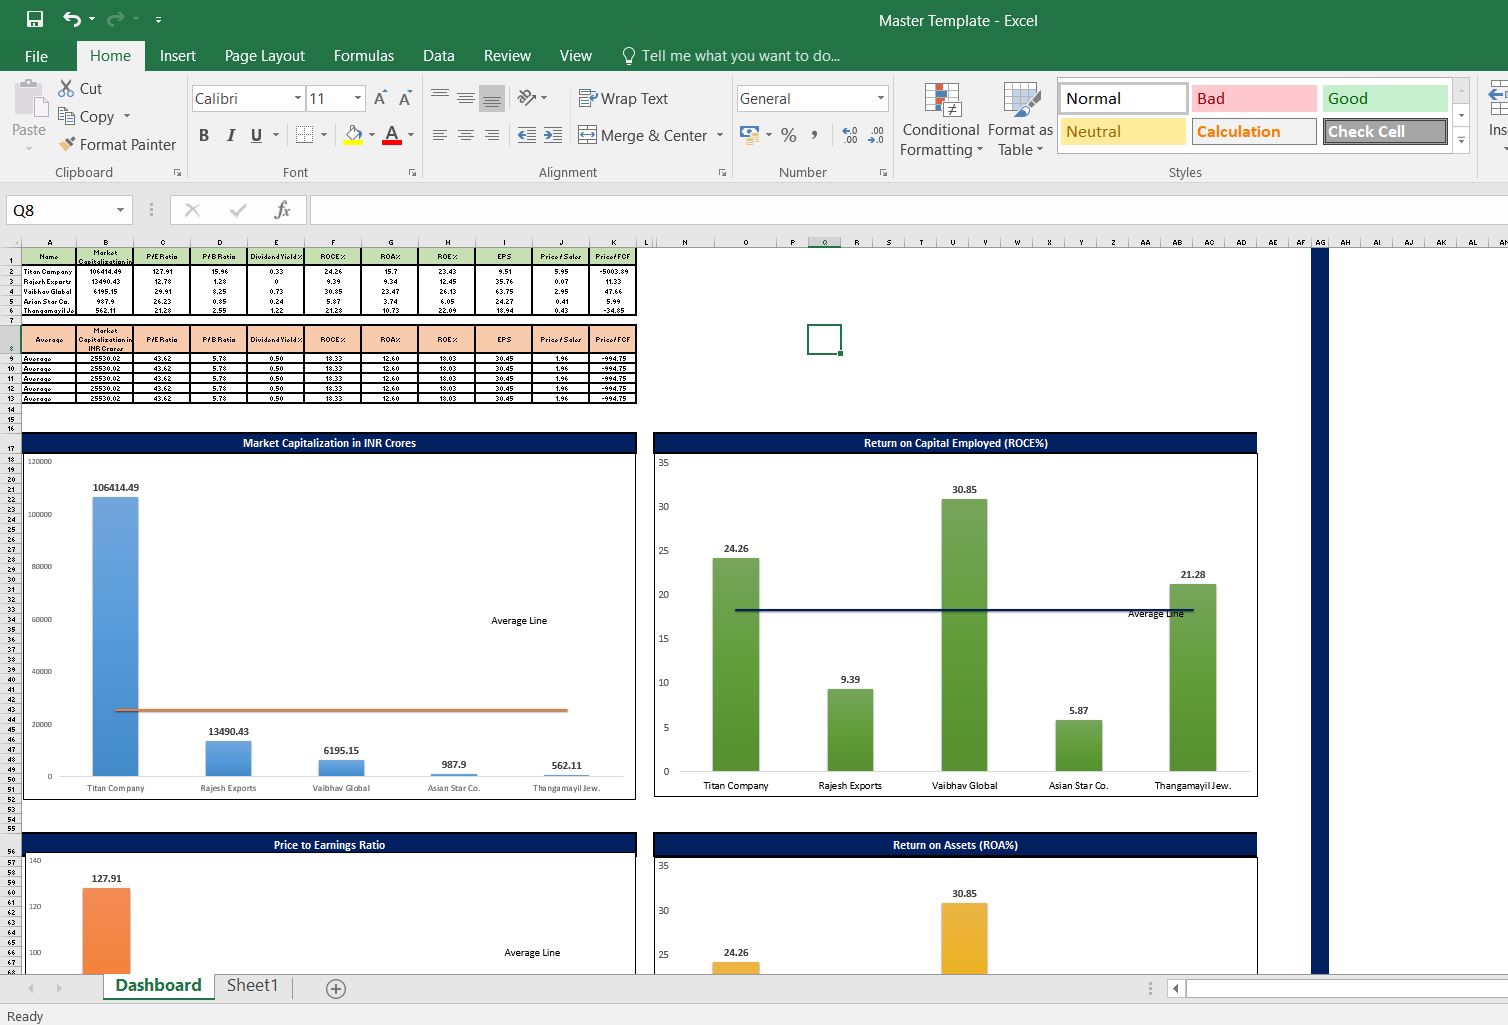Decrease font size with small A

tap(405, 98)
